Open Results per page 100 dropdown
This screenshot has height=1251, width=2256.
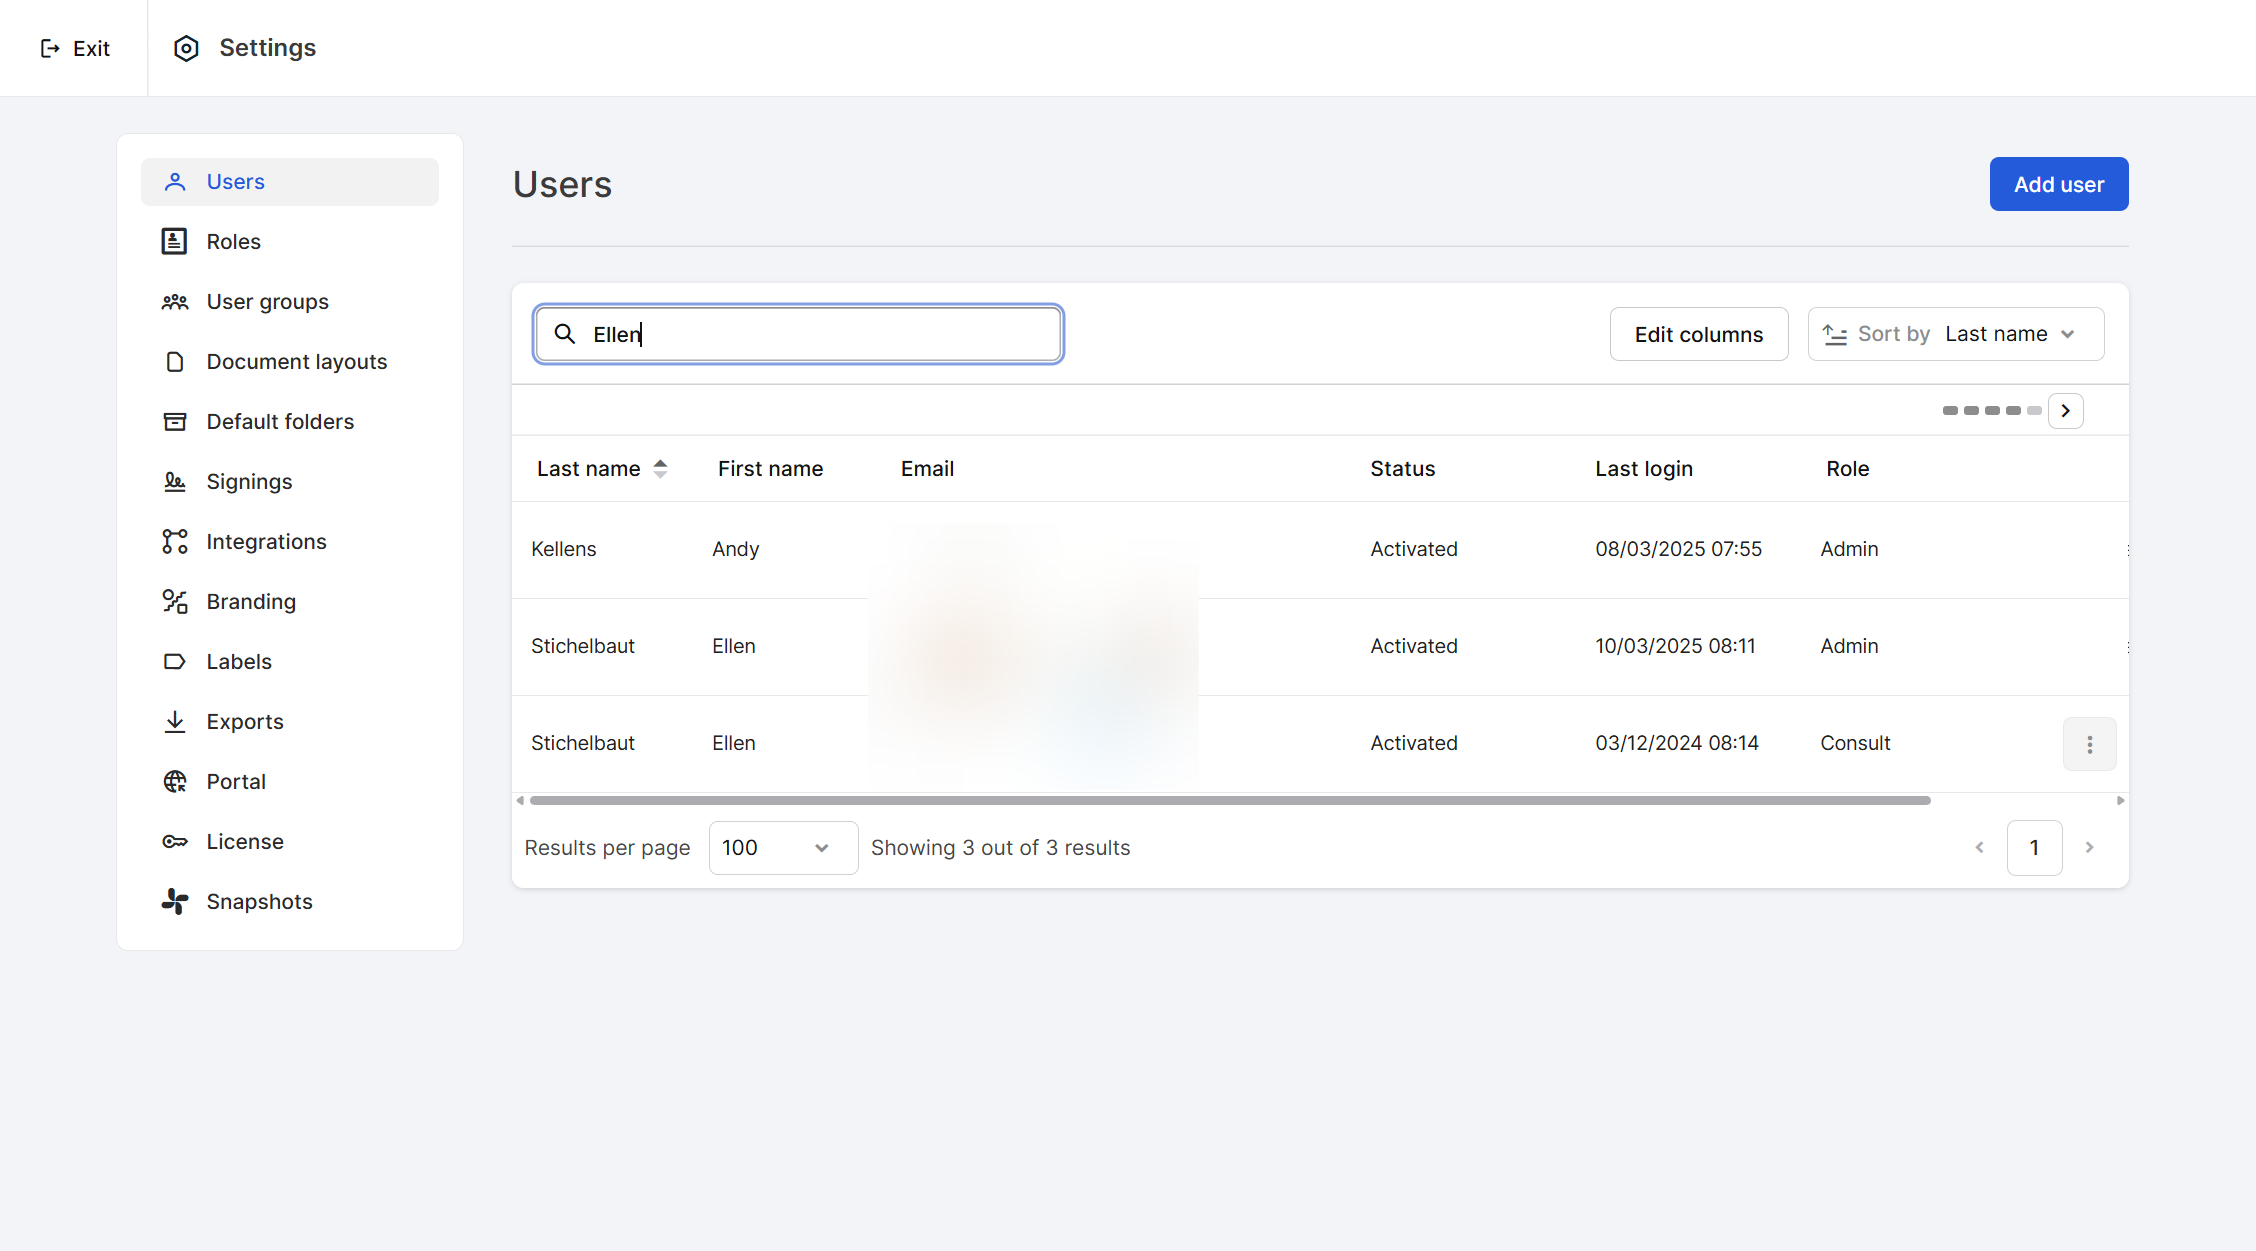pos(782,847)
